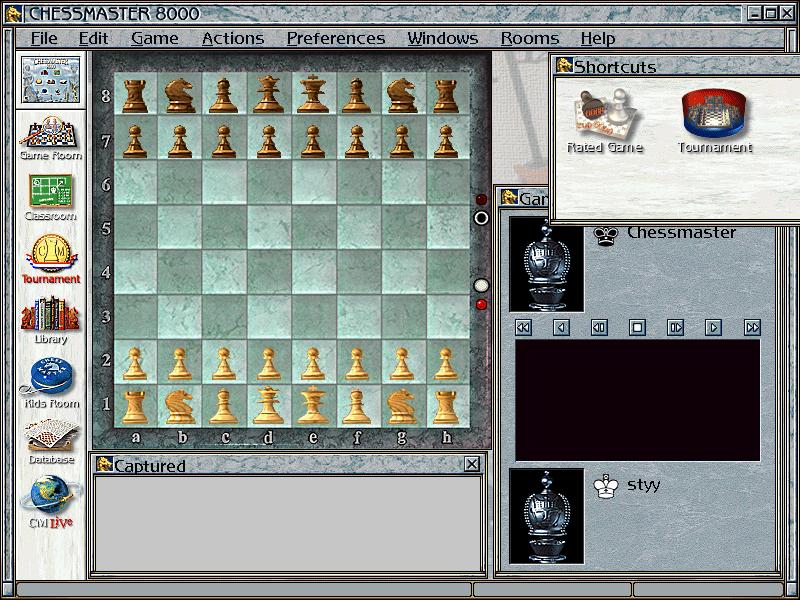This screenshot has width=800, height=600.
Task: Open the Help menu
Action: click(x=598, y=38)
